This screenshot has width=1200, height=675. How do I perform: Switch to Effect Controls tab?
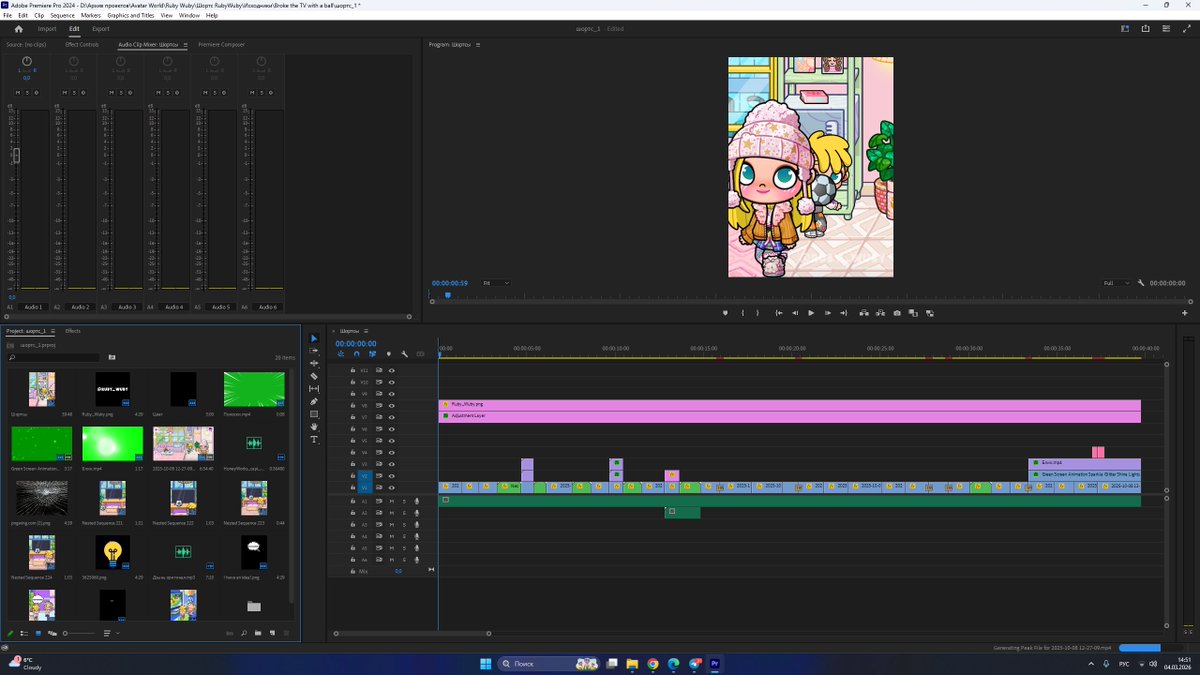(82, 45)
